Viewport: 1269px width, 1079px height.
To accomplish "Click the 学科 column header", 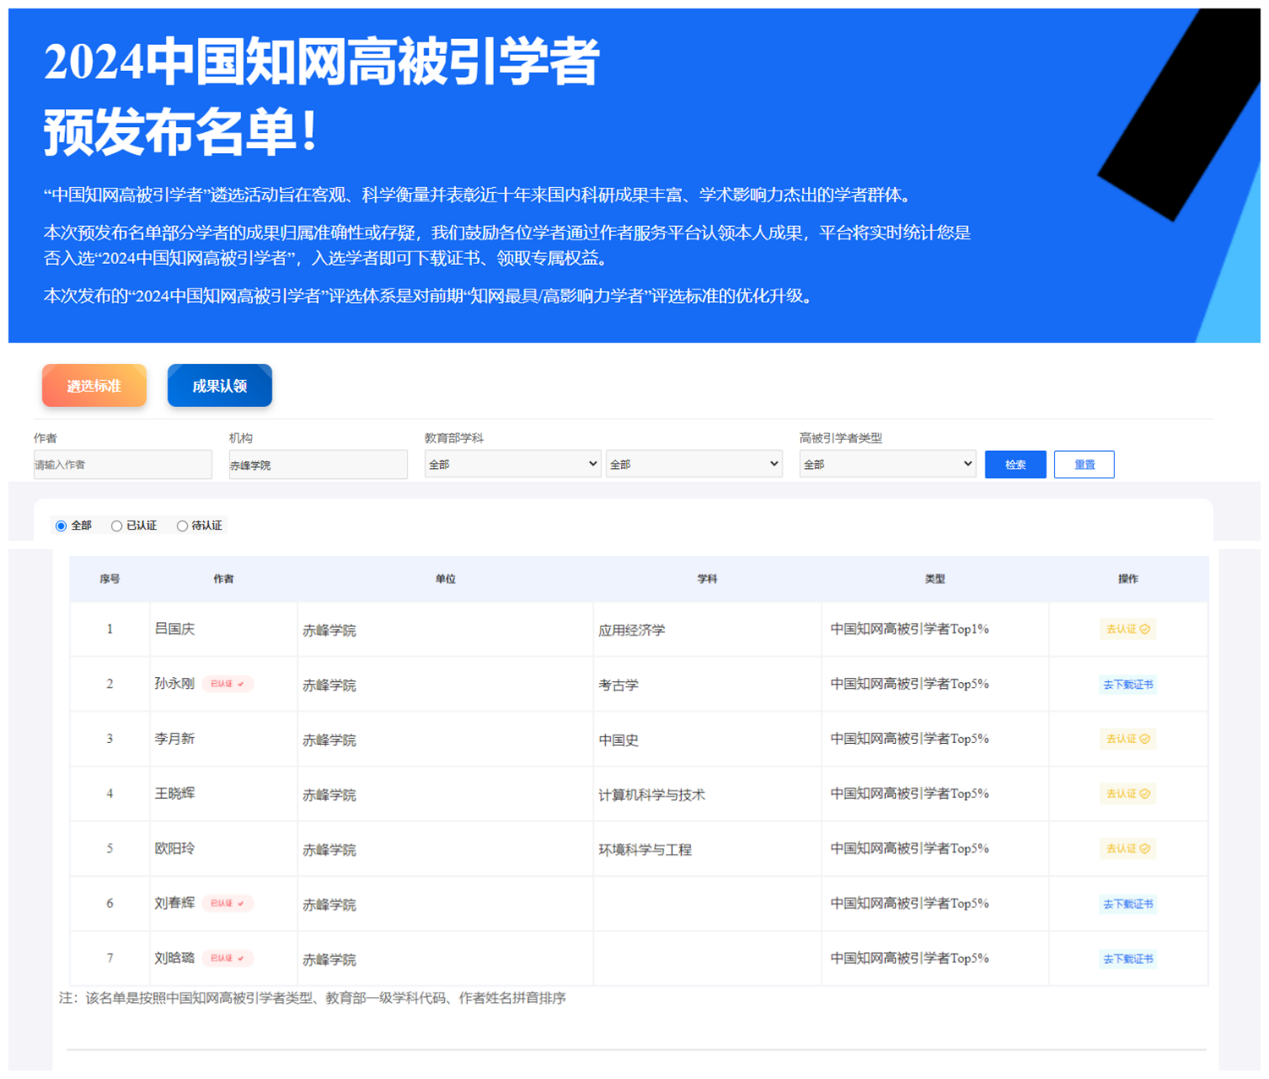I will coord(707,579).
